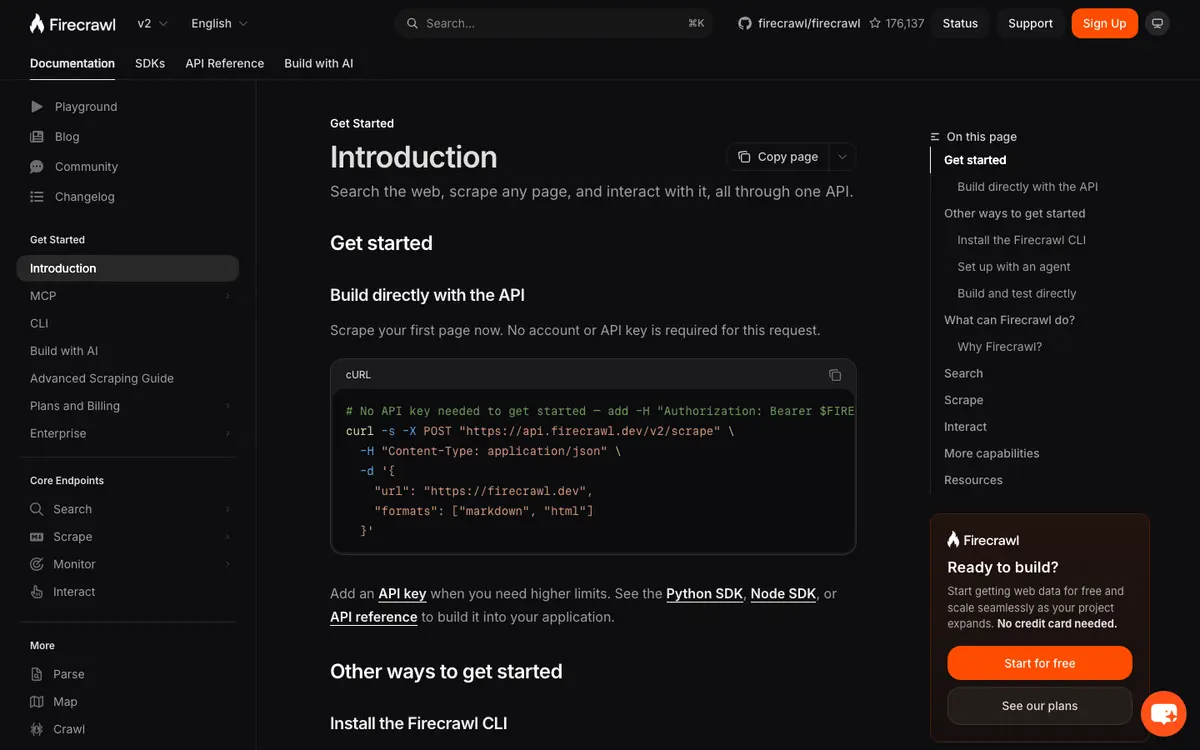Expand the Plans and Billing section
This screenshot has width=1200, height=750.
pos(227,406)
